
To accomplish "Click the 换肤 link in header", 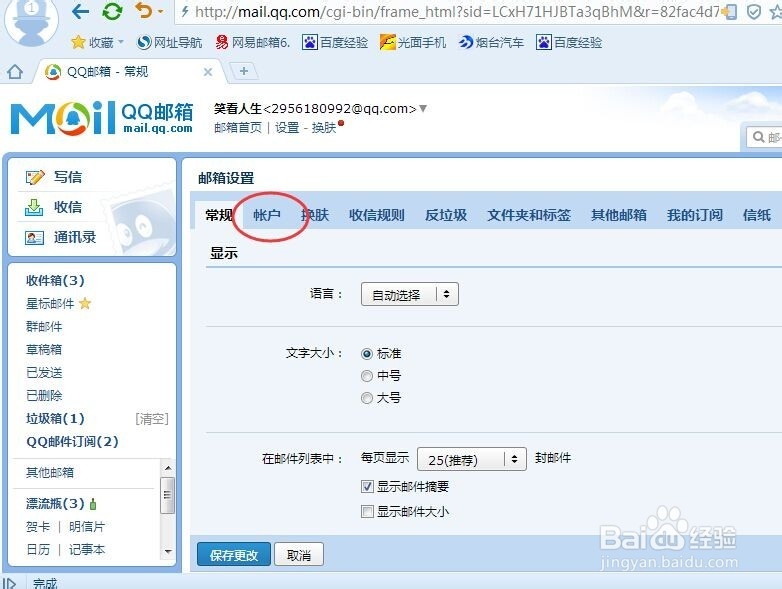I will pos(324,128).
